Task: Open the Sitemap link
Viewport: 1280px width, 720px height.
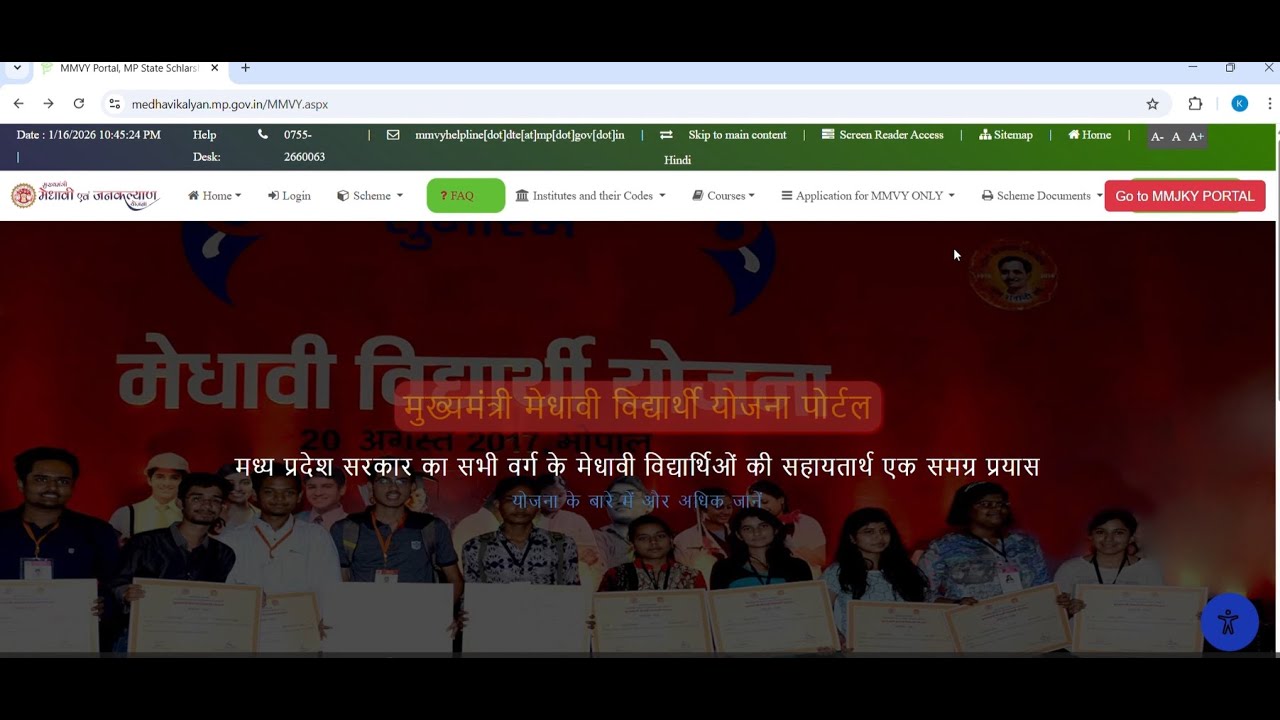Action: (1006, 135)
